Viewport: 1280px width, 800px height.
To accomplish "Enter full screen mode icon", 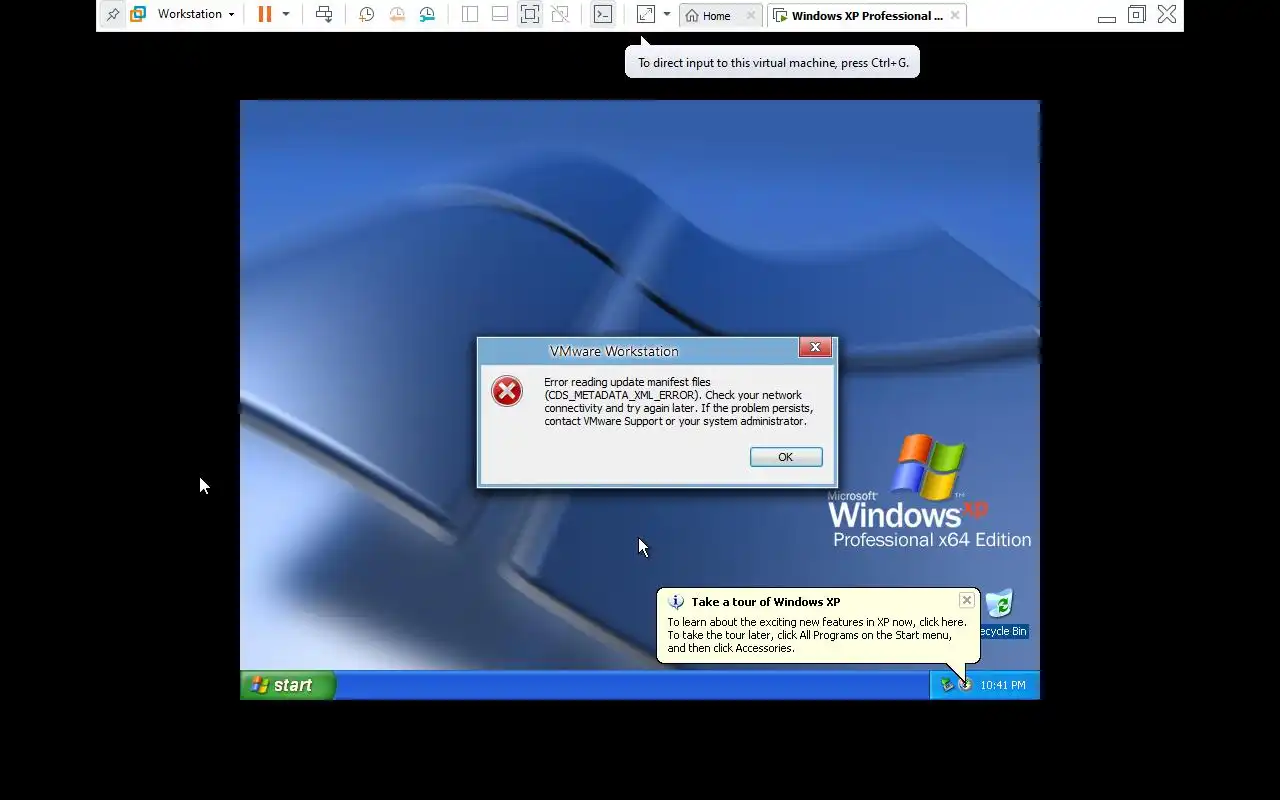I will [x=530, y=15].
